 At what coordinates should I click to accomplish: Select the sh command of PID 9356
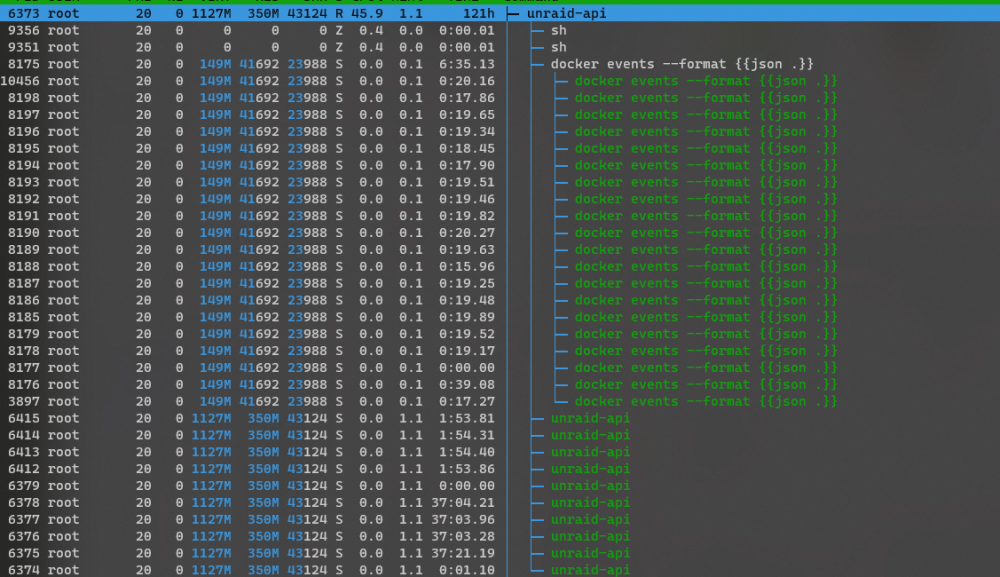pos(559,30)
